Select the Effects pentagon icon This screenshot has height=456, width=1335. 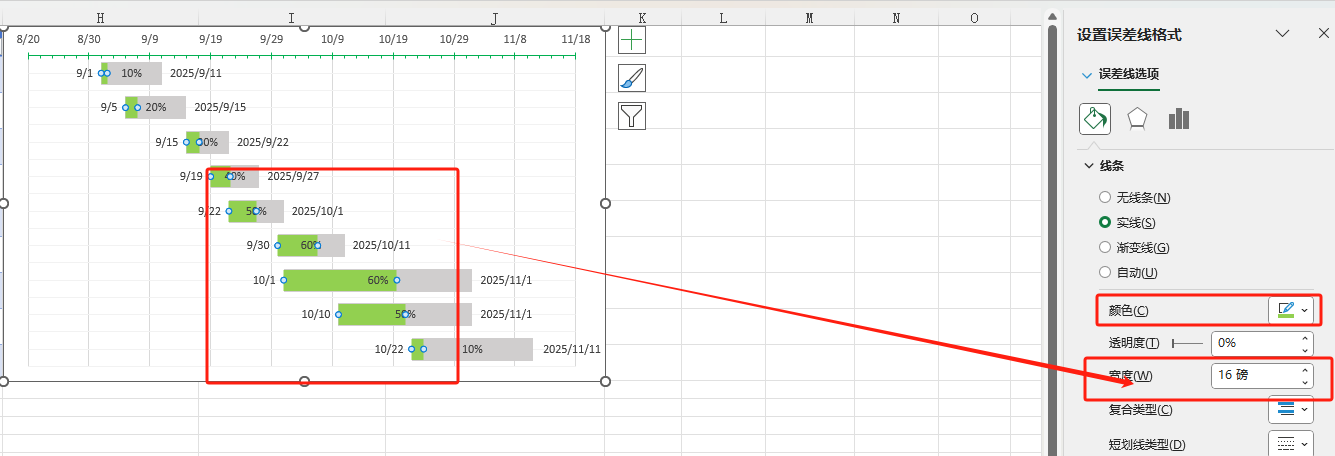(1137, 119)
